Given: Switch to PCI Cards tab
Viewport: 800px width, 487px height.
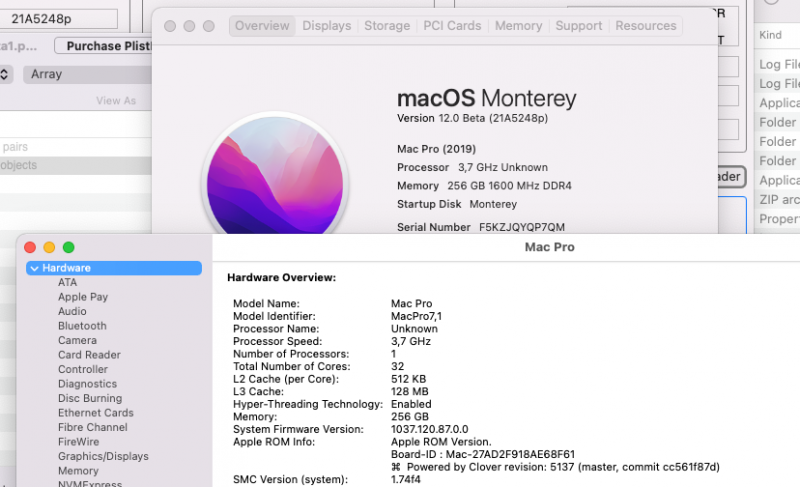Looking at the screenshot, I should click(x=452, y=25).
